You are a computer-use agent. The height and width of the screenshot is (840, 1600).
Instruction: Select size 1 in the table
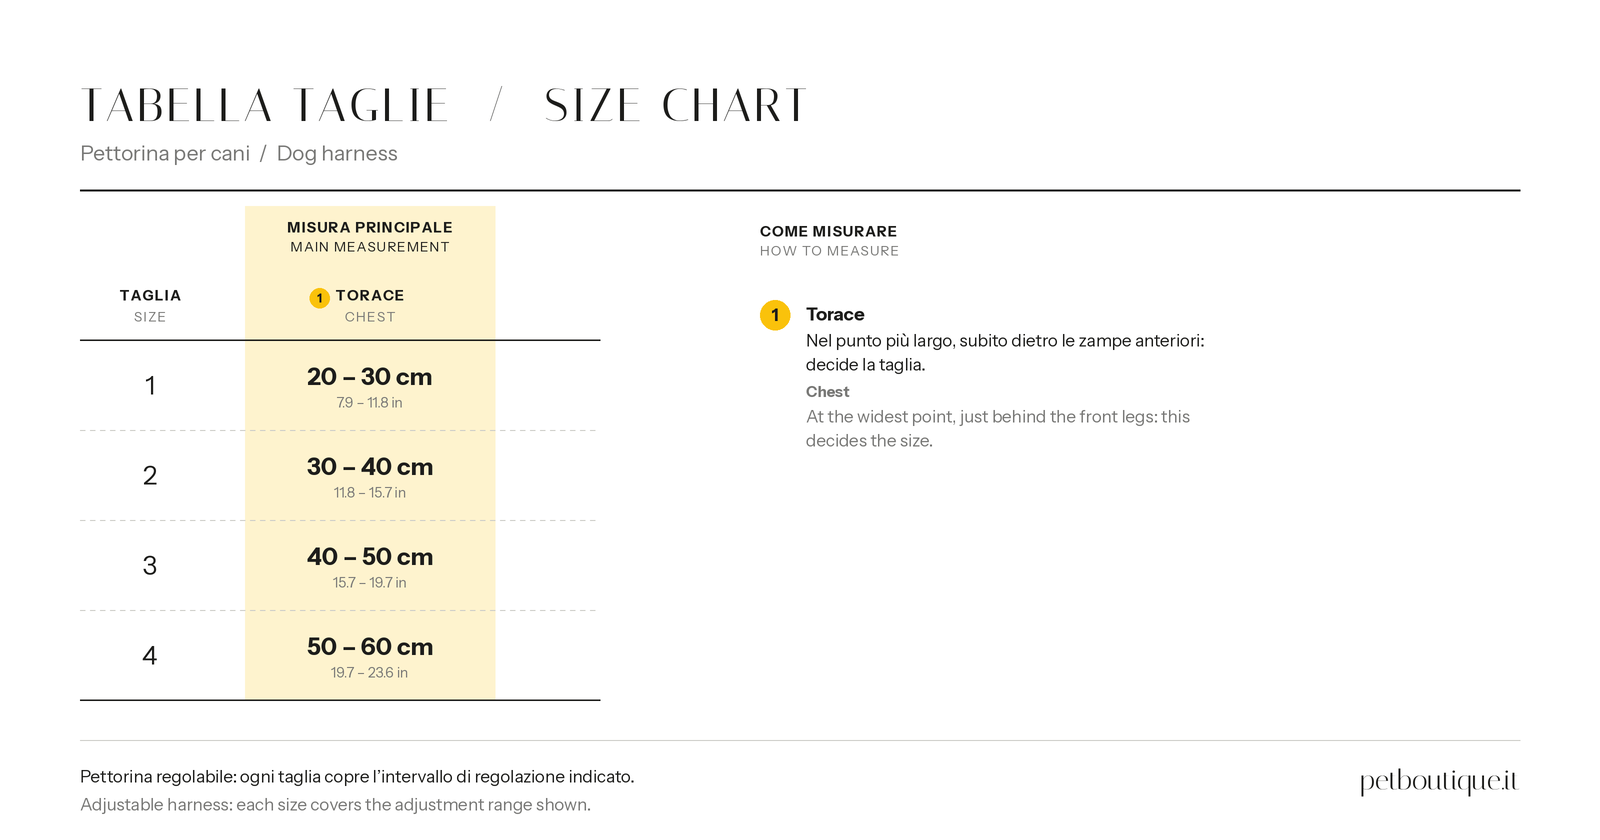(150, 386)
